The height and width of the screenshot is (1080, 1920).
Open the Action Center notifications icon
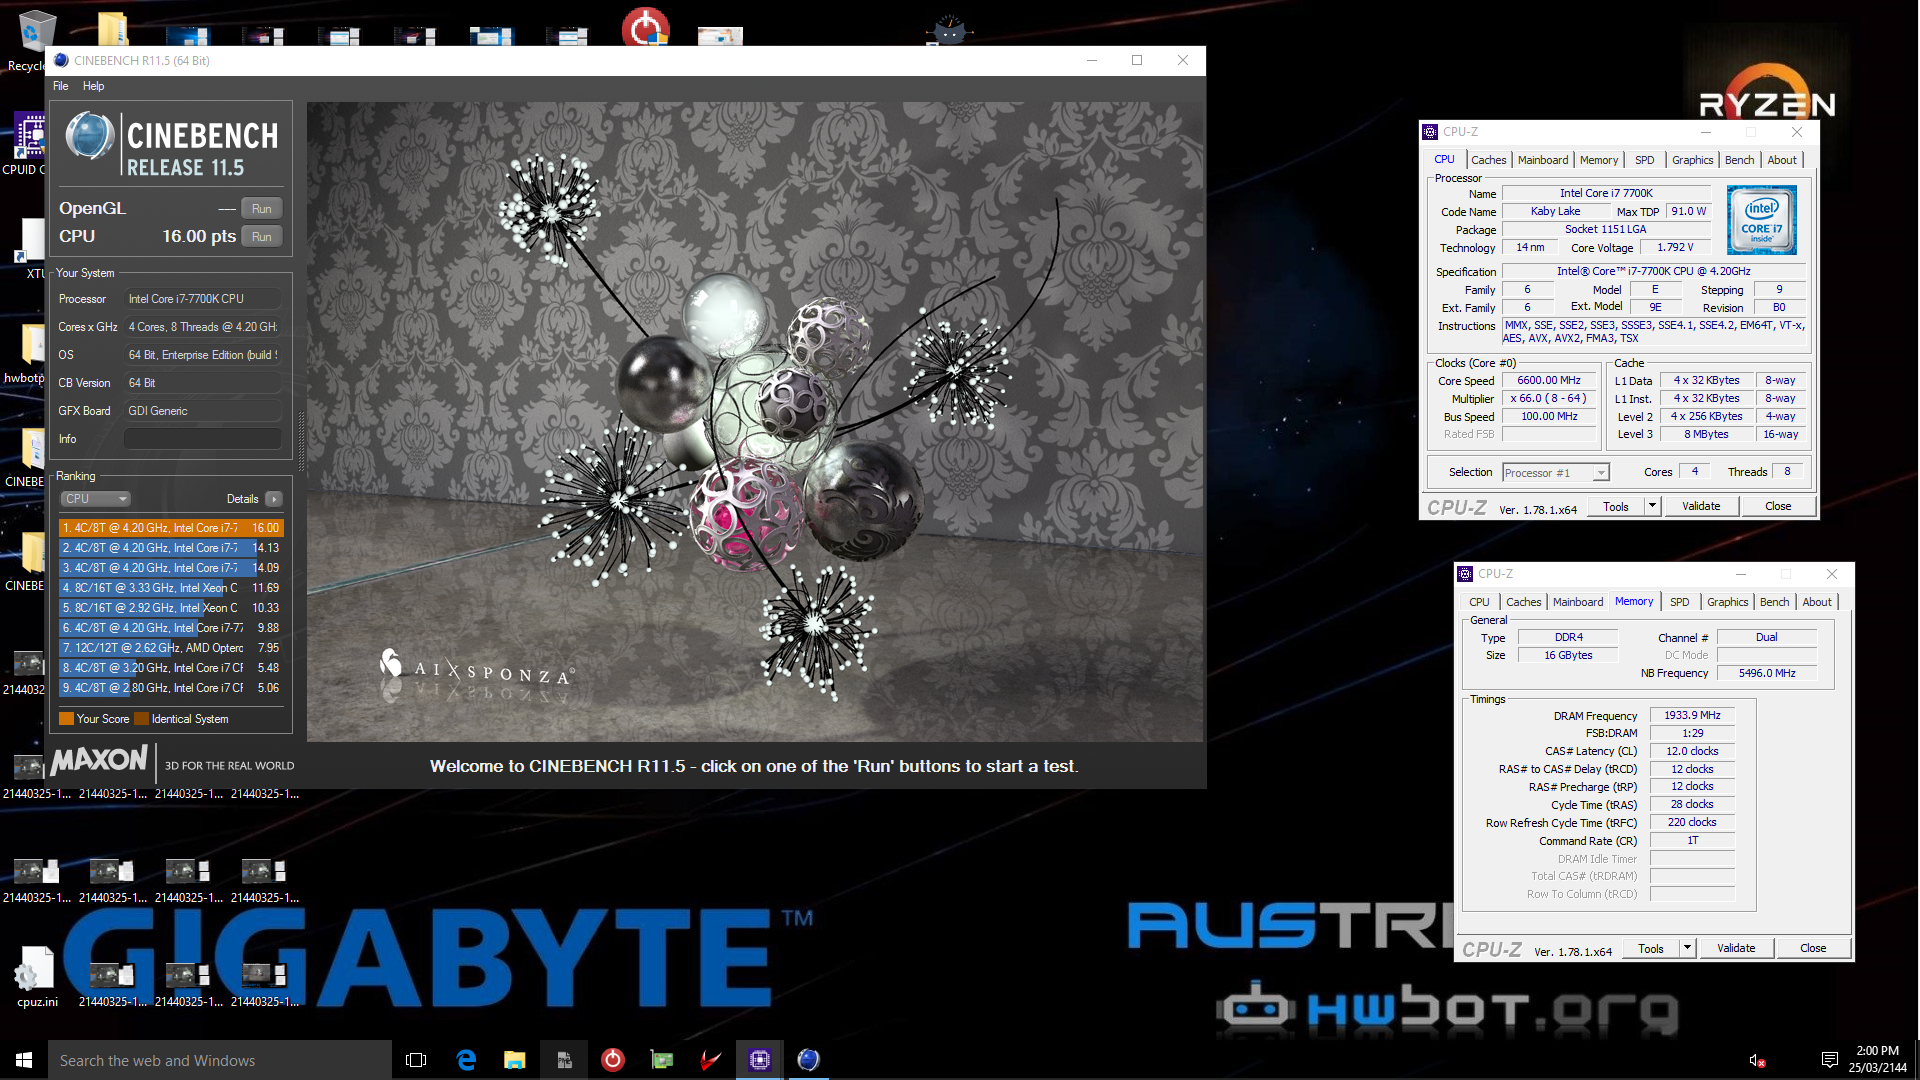click(1829, 1060)
